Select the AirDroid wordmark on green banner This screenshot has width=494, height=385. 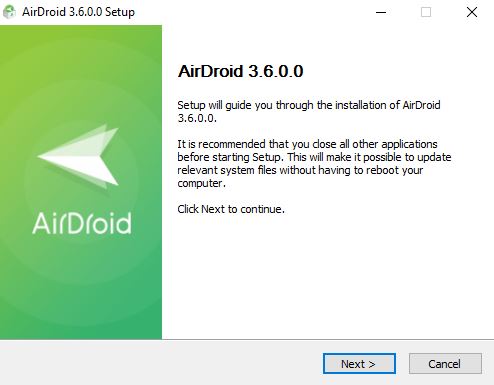click(82, 223)
